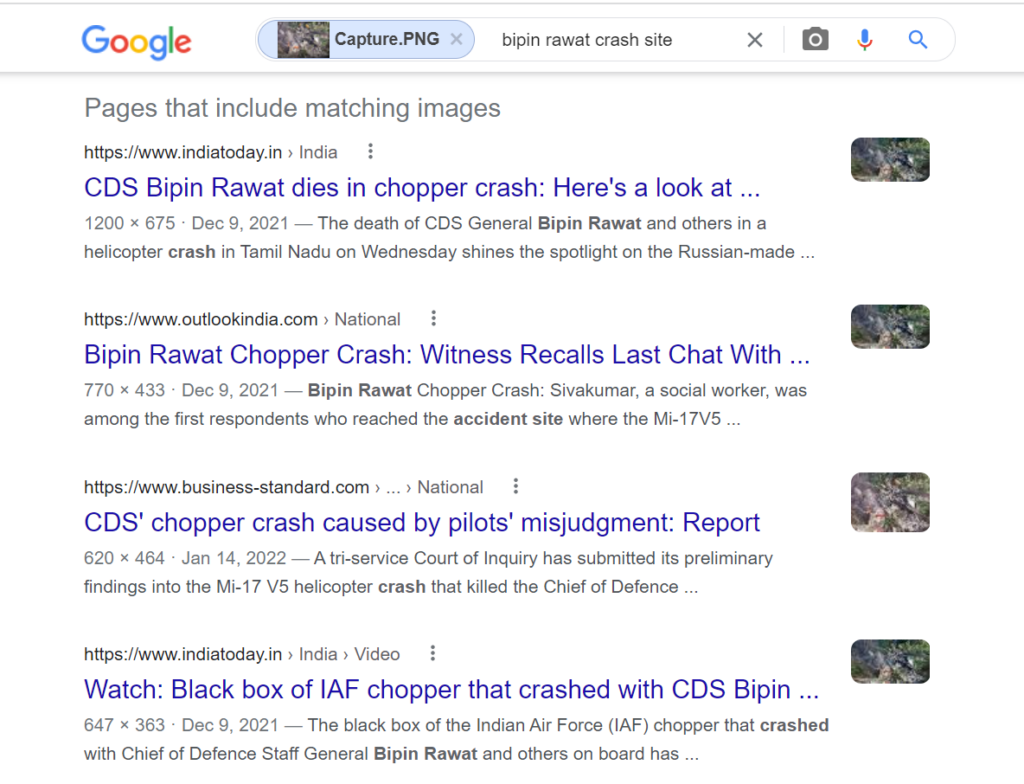Open 'Witness Recalls Last Chat' article link
The image size is (1024, 784).
(446, 355)
